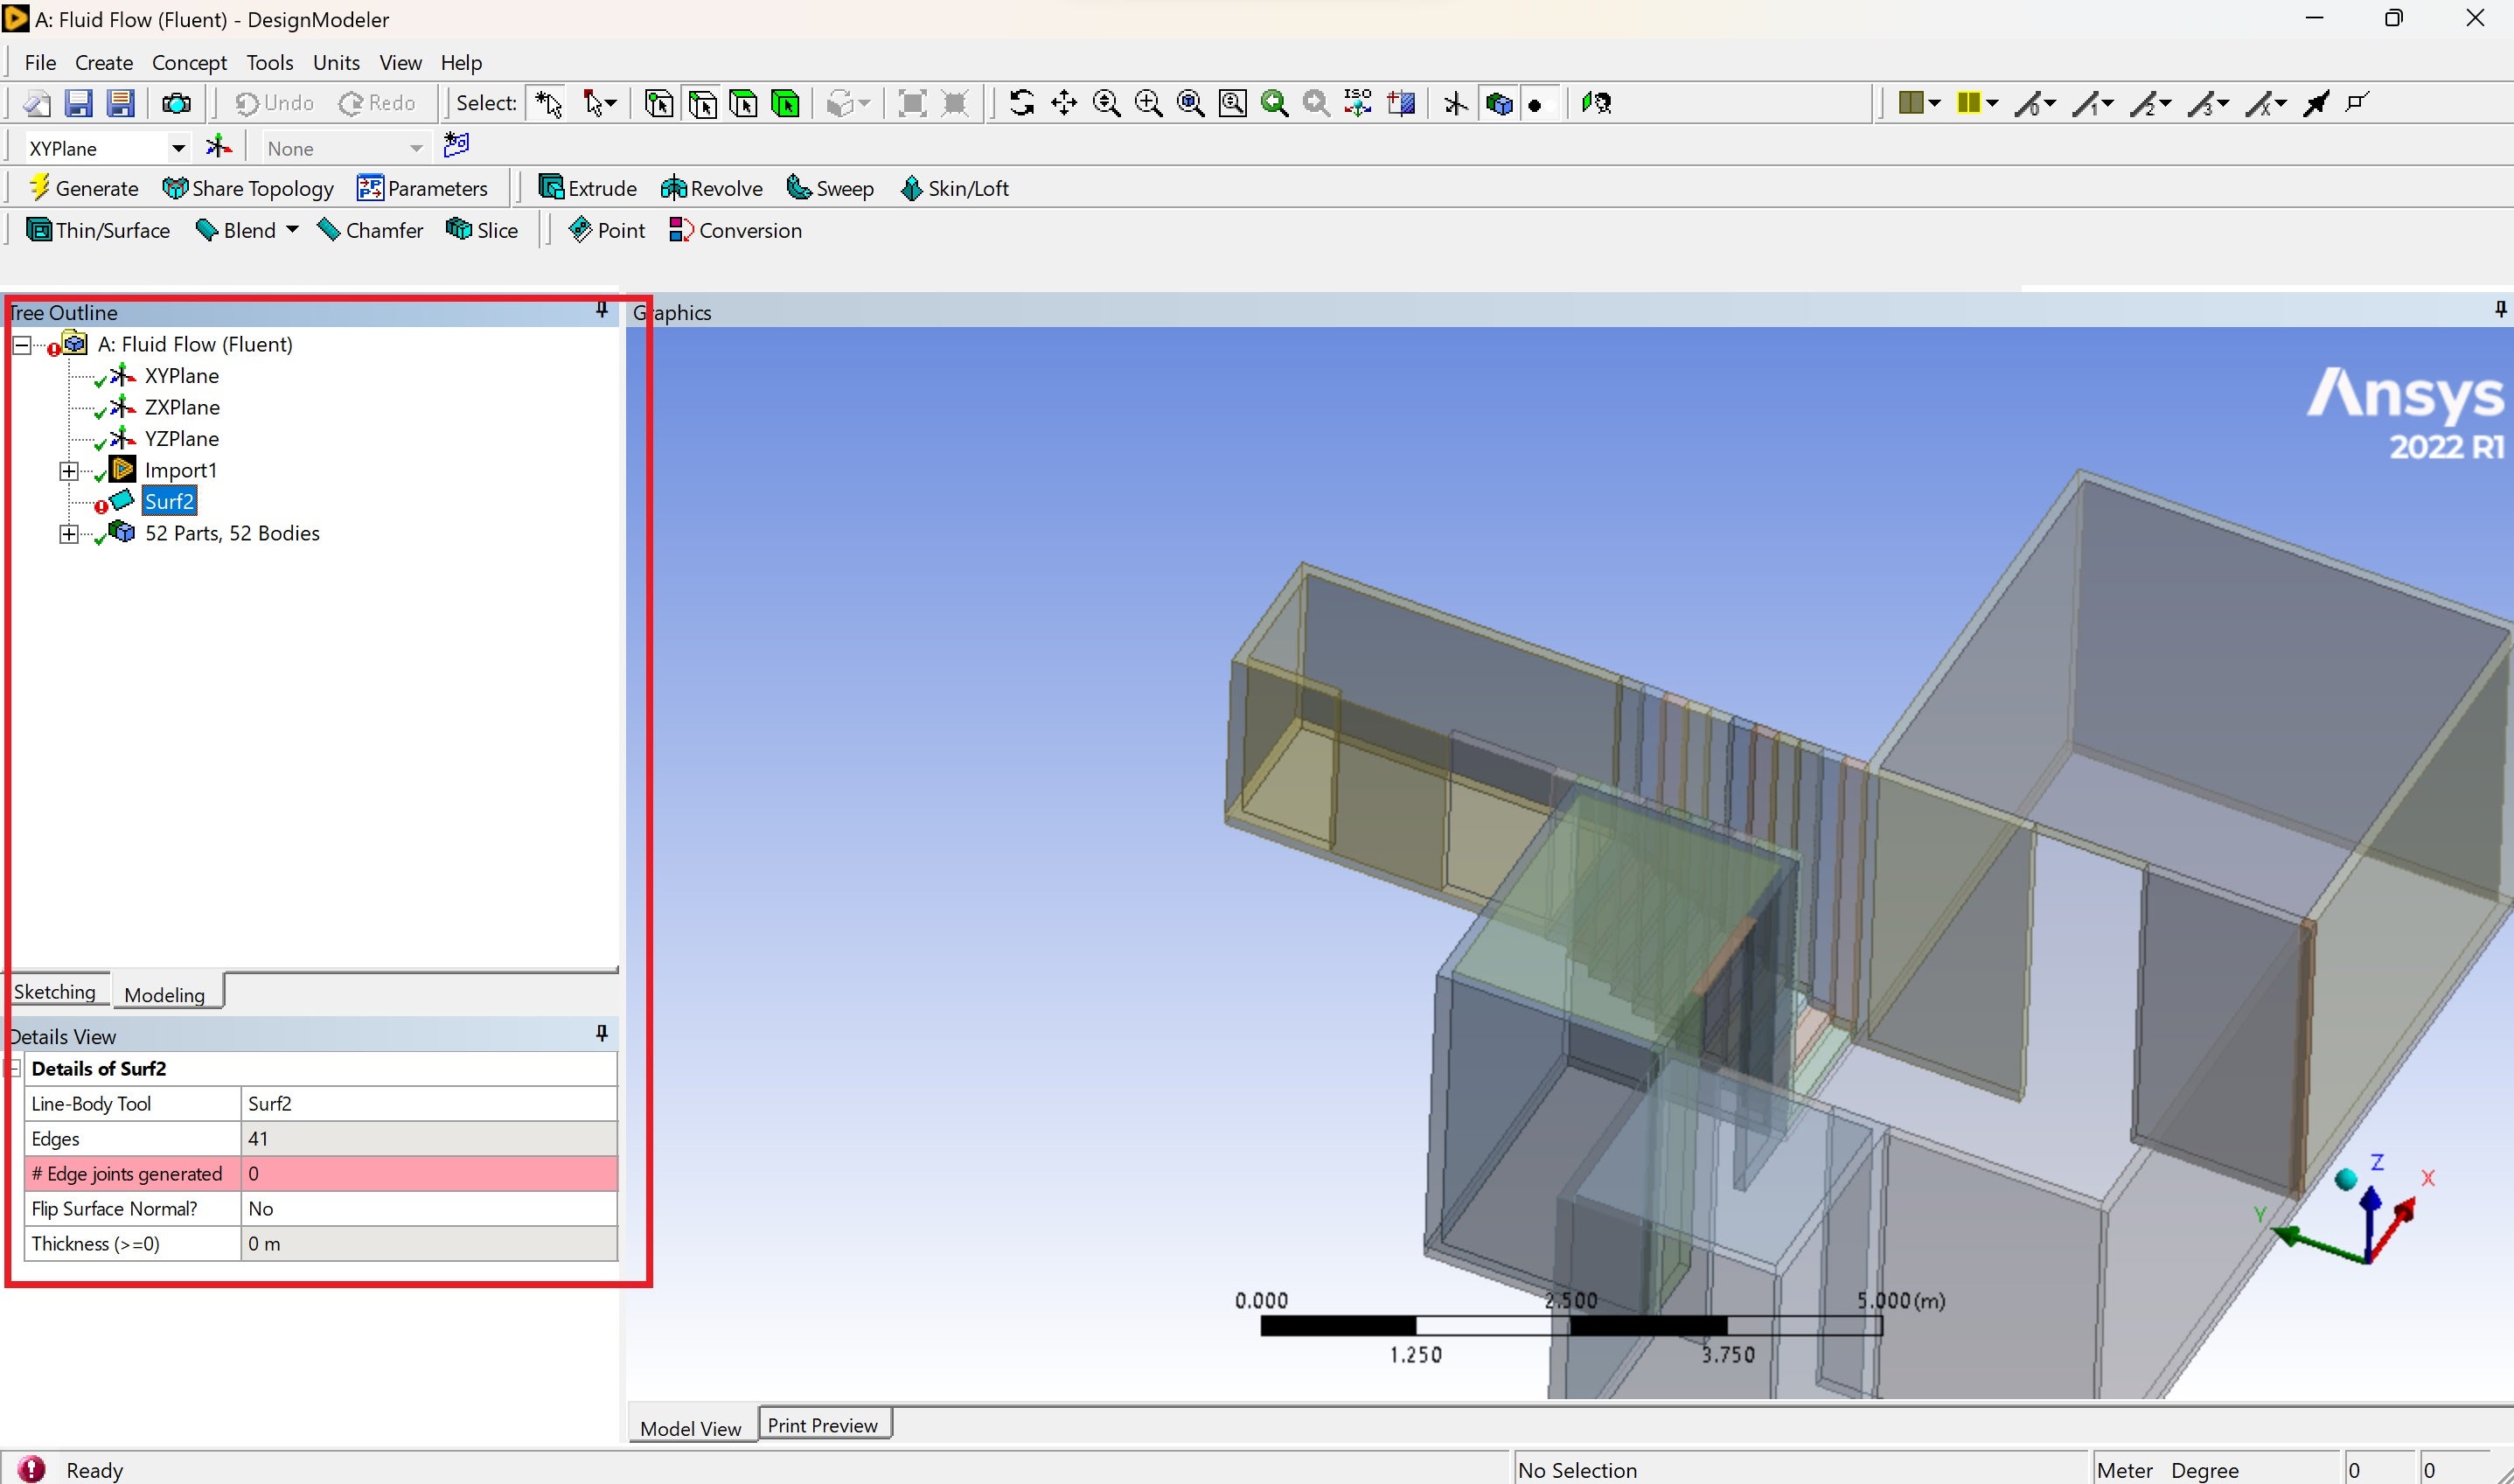The height and width of the screenshot is (1484, 2514).
Task: Open the Concept menu
Action: pos(189,62)
